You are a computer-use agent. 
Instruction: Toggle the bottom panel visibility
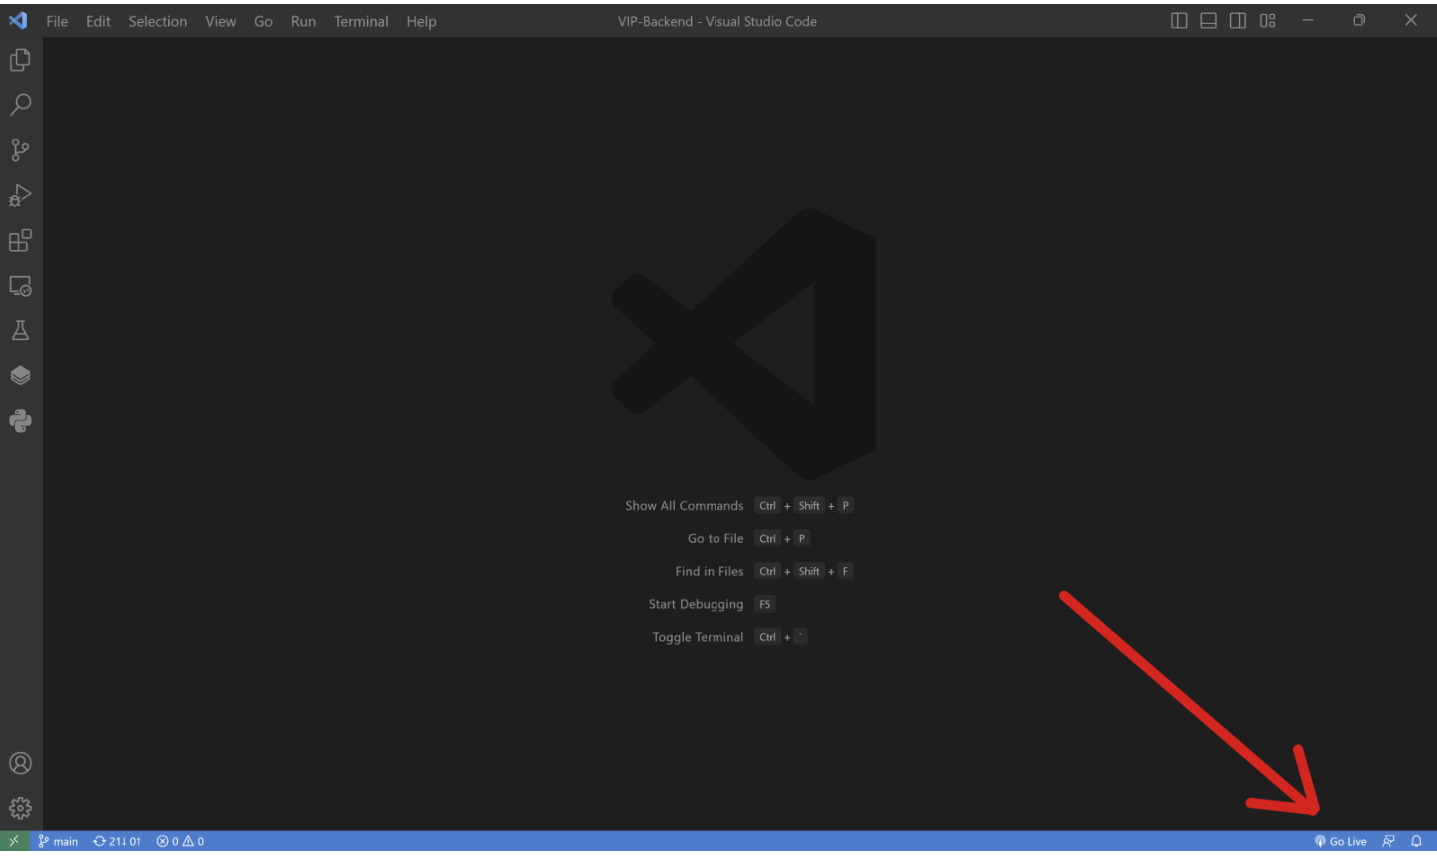click(x=1208, y=21)
